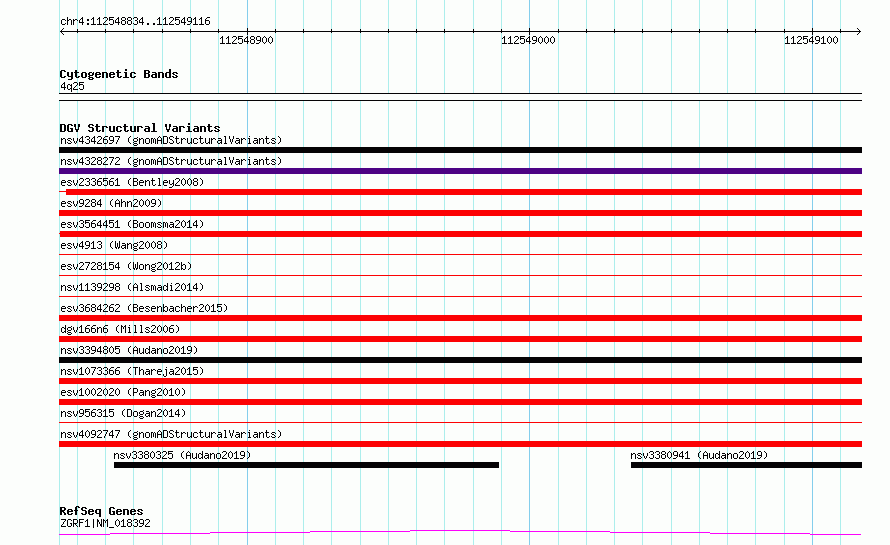Click the black bar under nsv3380941

[x=746, y=465]
